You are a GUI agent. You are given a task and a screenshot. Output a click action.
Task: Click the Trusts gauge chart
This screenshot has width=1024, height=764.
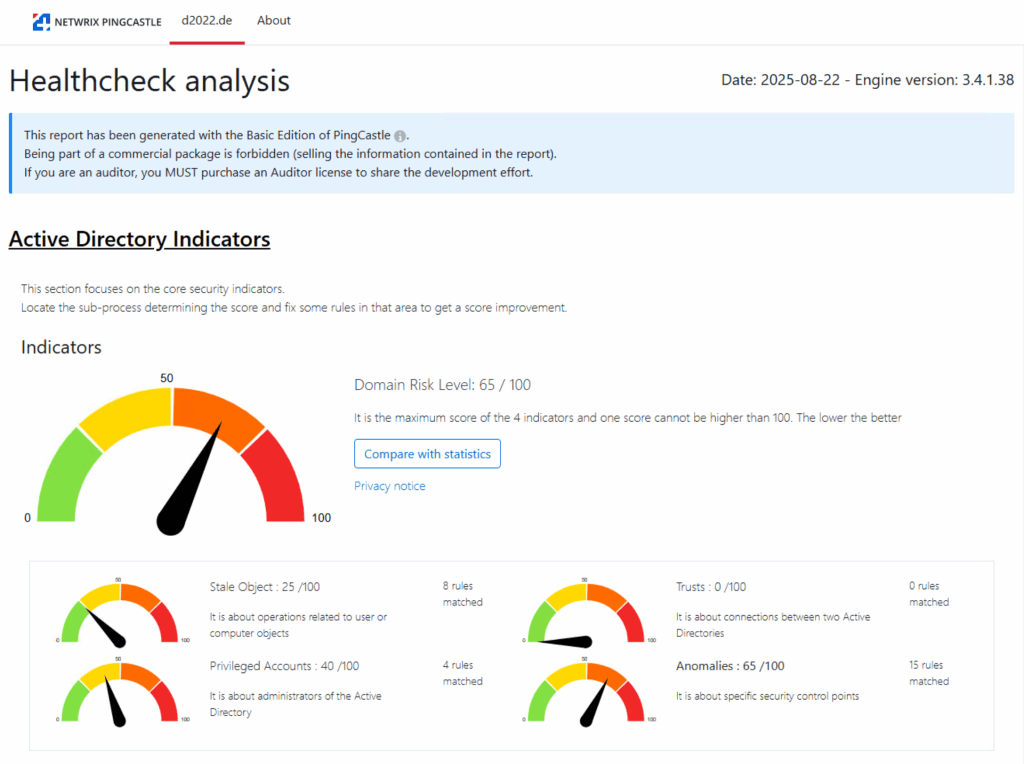(586, 612)
